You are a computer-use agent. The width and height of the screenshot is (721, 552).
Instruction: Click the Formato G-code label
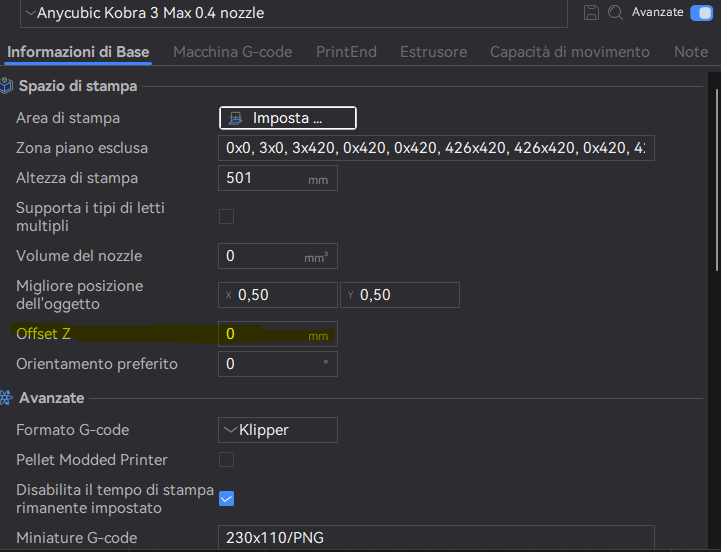click(73, 430)
